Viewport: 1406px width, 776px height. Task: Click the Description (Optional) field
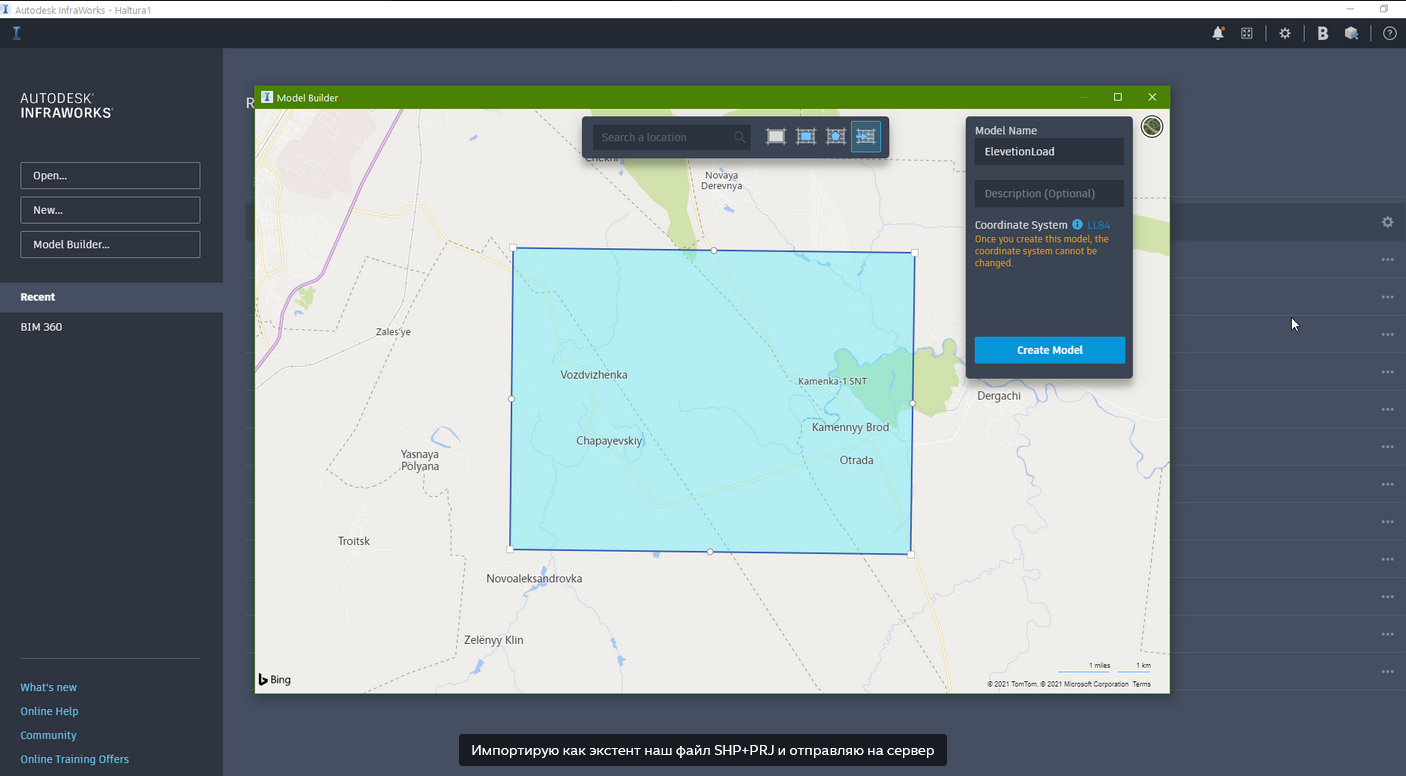tap(1049, 194)
